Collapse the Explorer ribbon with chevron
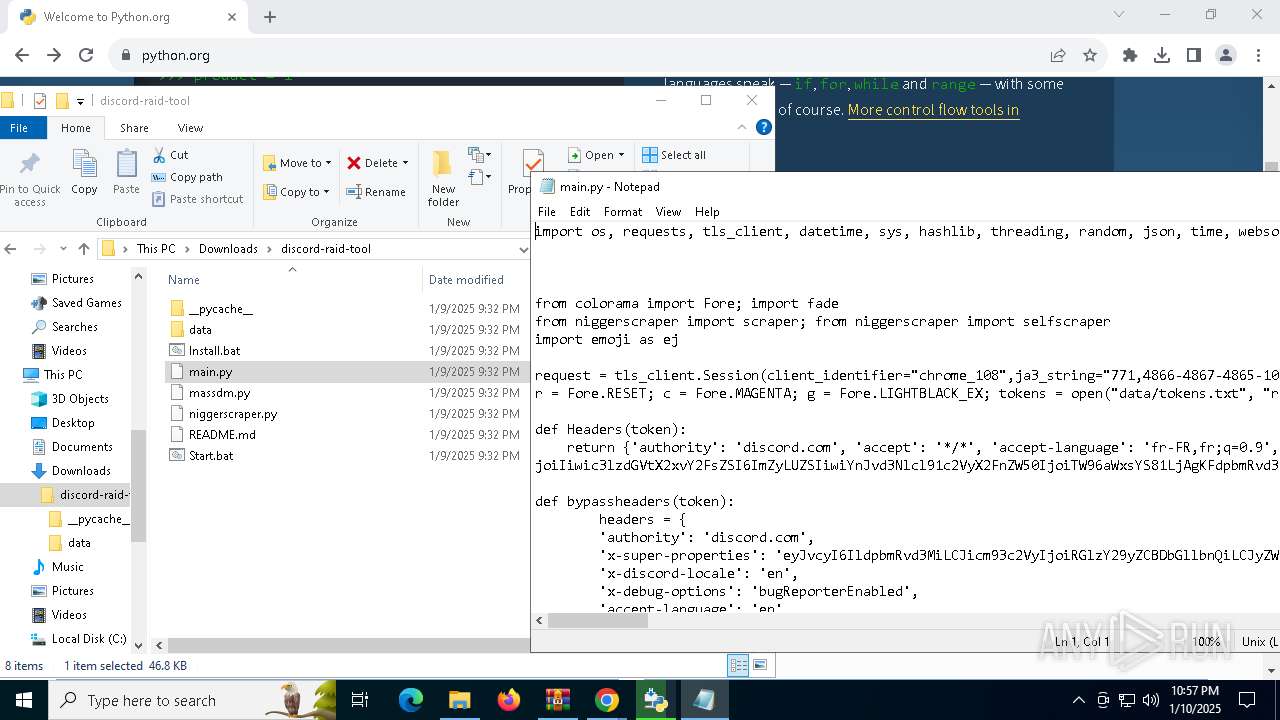 (x=742, y=127)
